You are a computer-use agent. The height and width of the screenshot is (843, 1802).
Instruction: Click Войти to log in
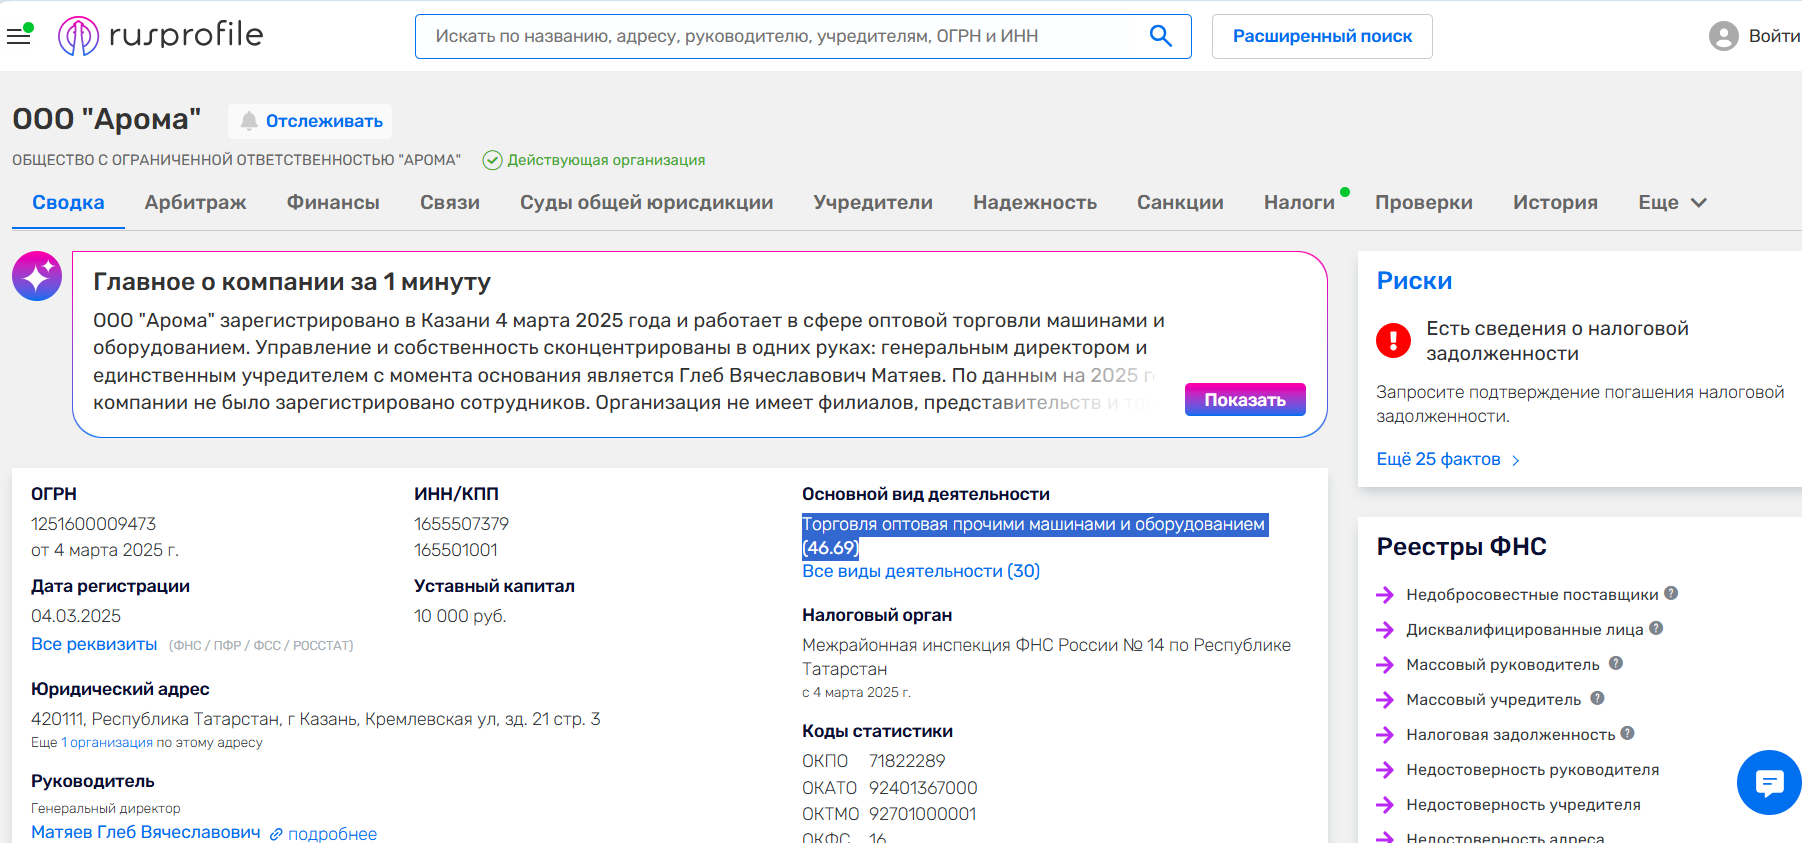[1755, 36]
